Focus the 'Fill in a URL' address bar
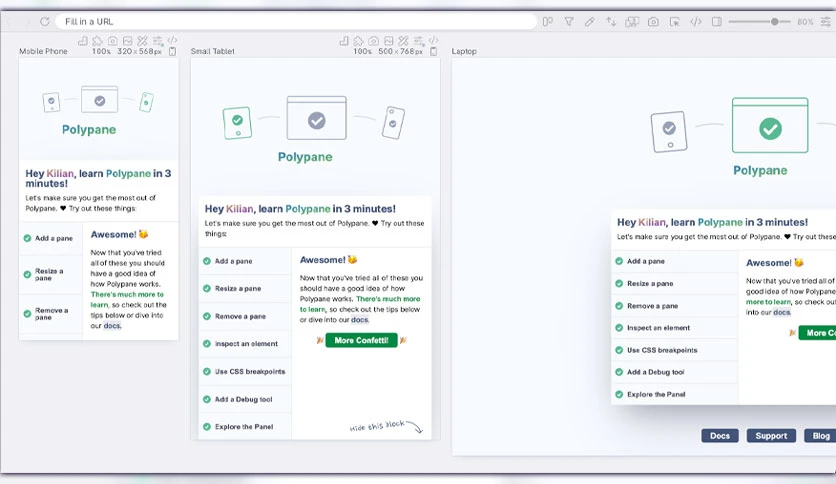836x484 pixels. point(296,21)
